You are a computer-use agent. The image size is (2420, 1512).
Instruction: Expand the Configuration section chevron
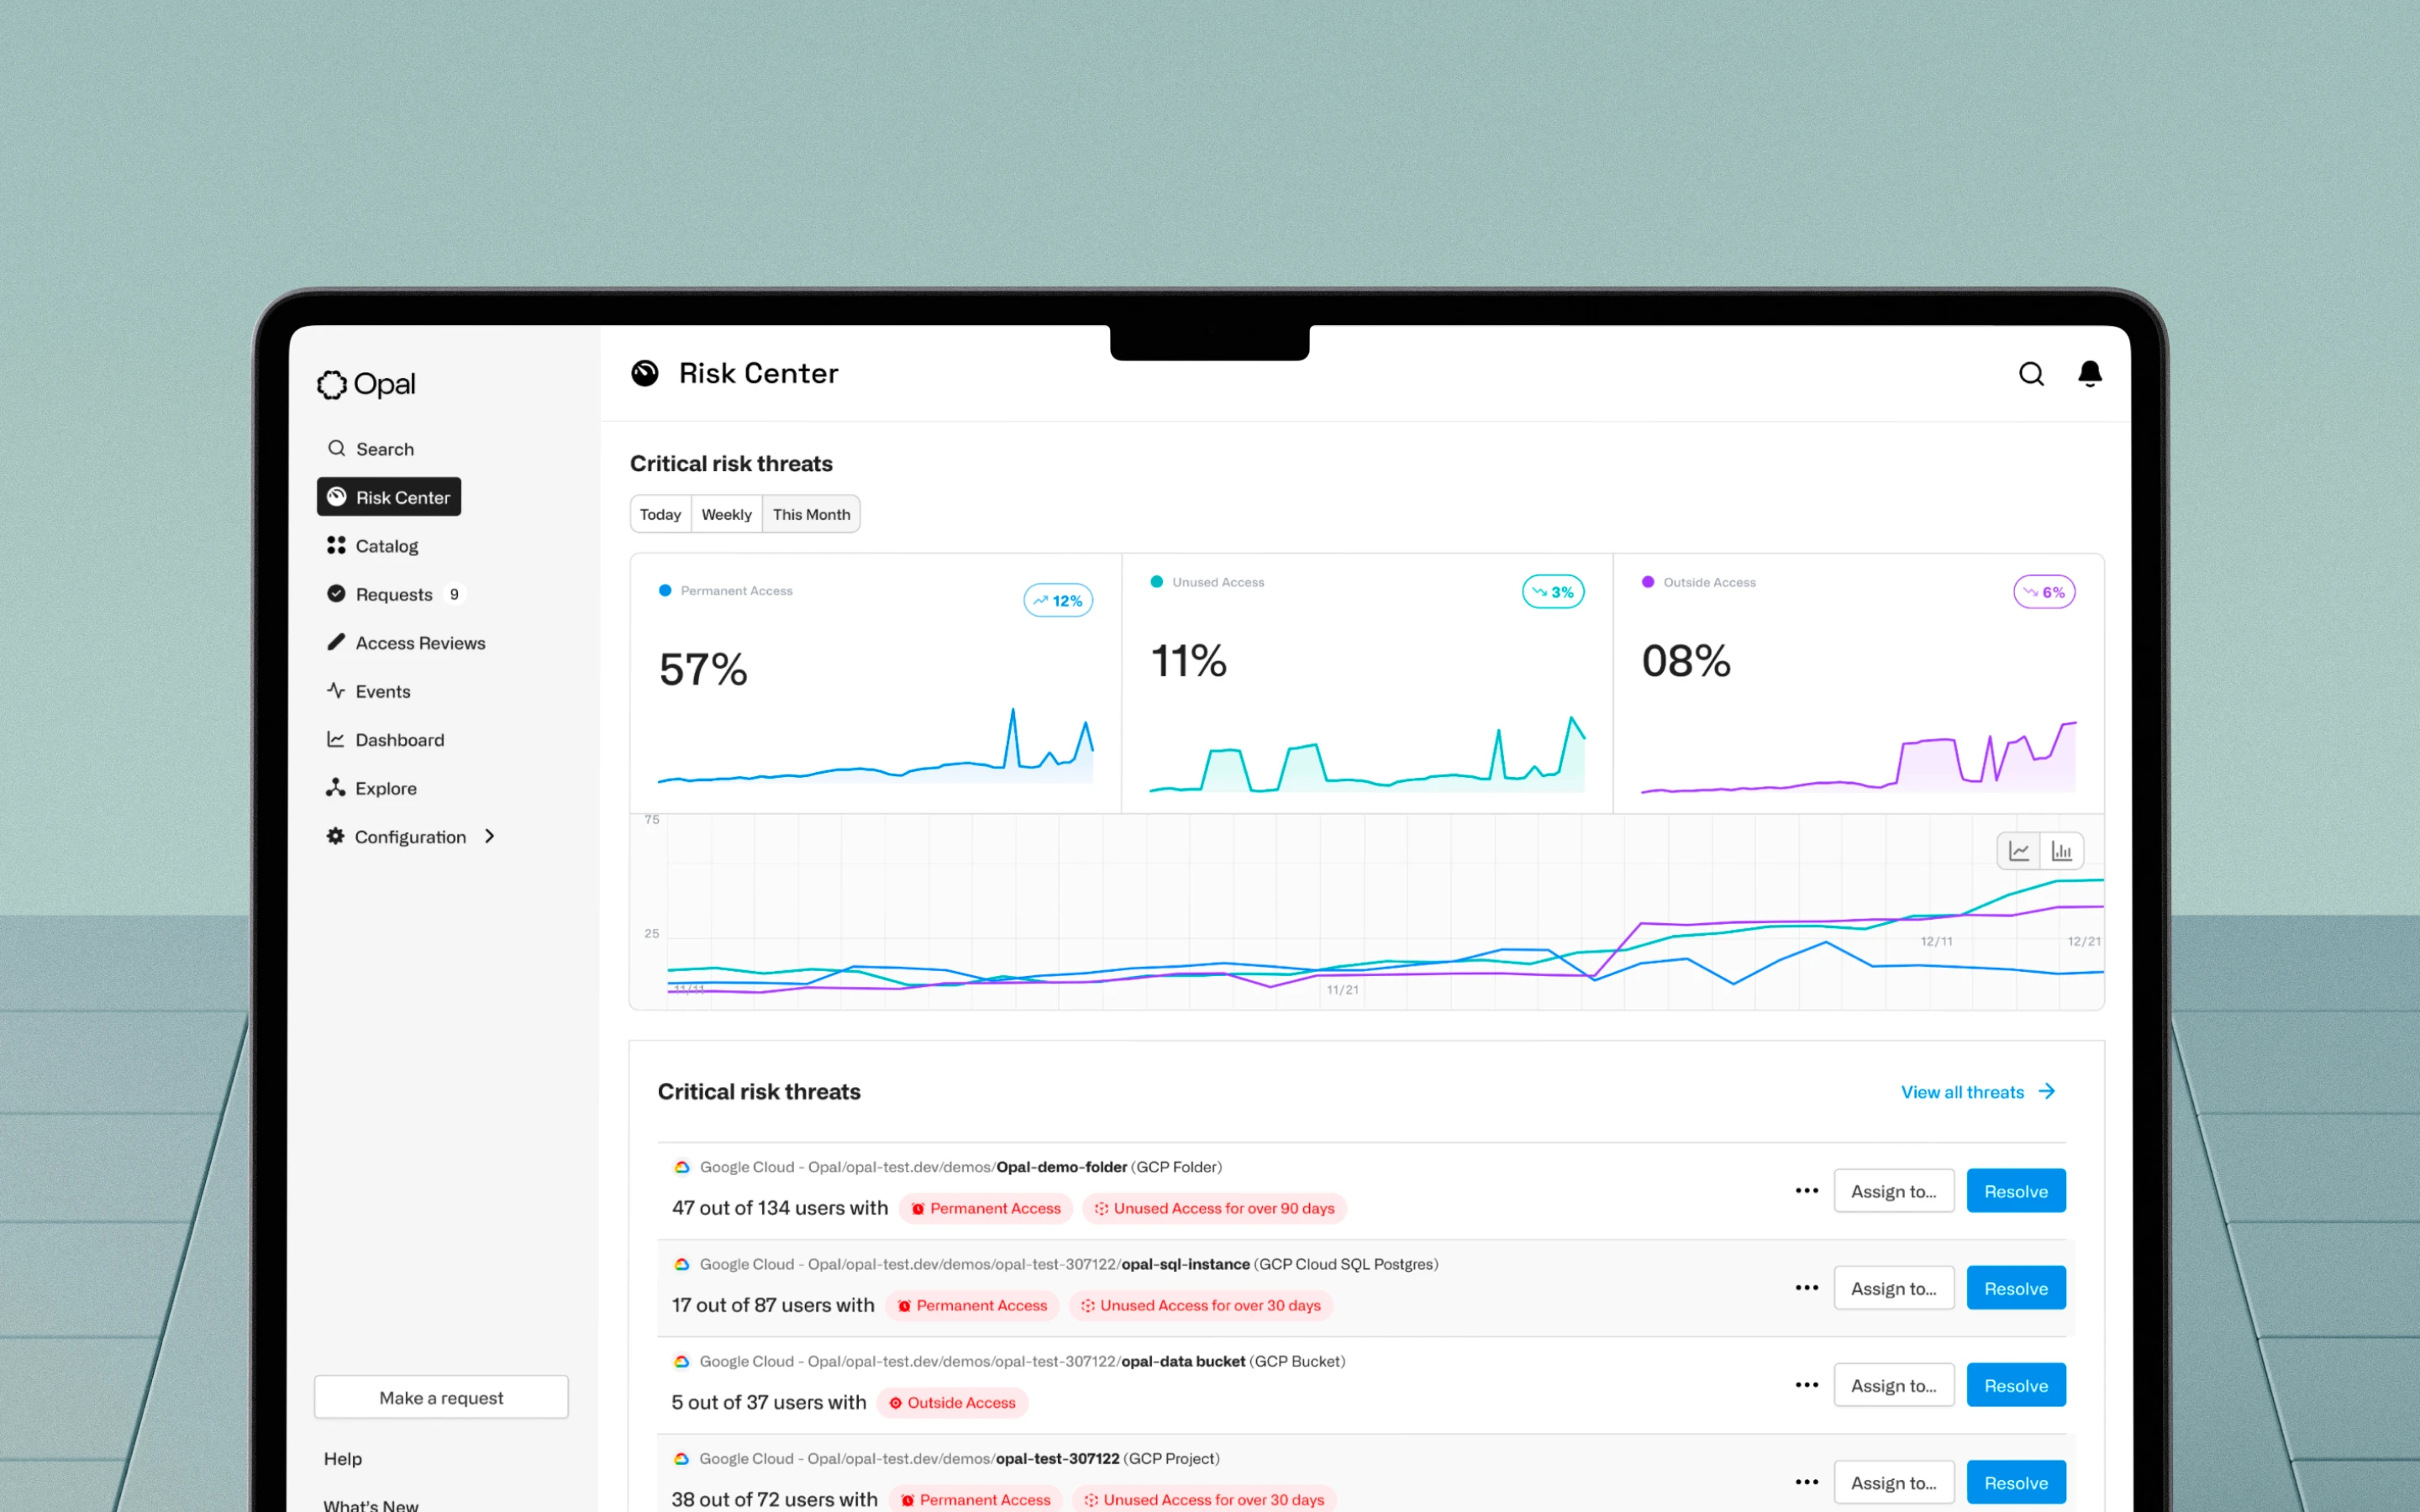click(x=490, y=836)
